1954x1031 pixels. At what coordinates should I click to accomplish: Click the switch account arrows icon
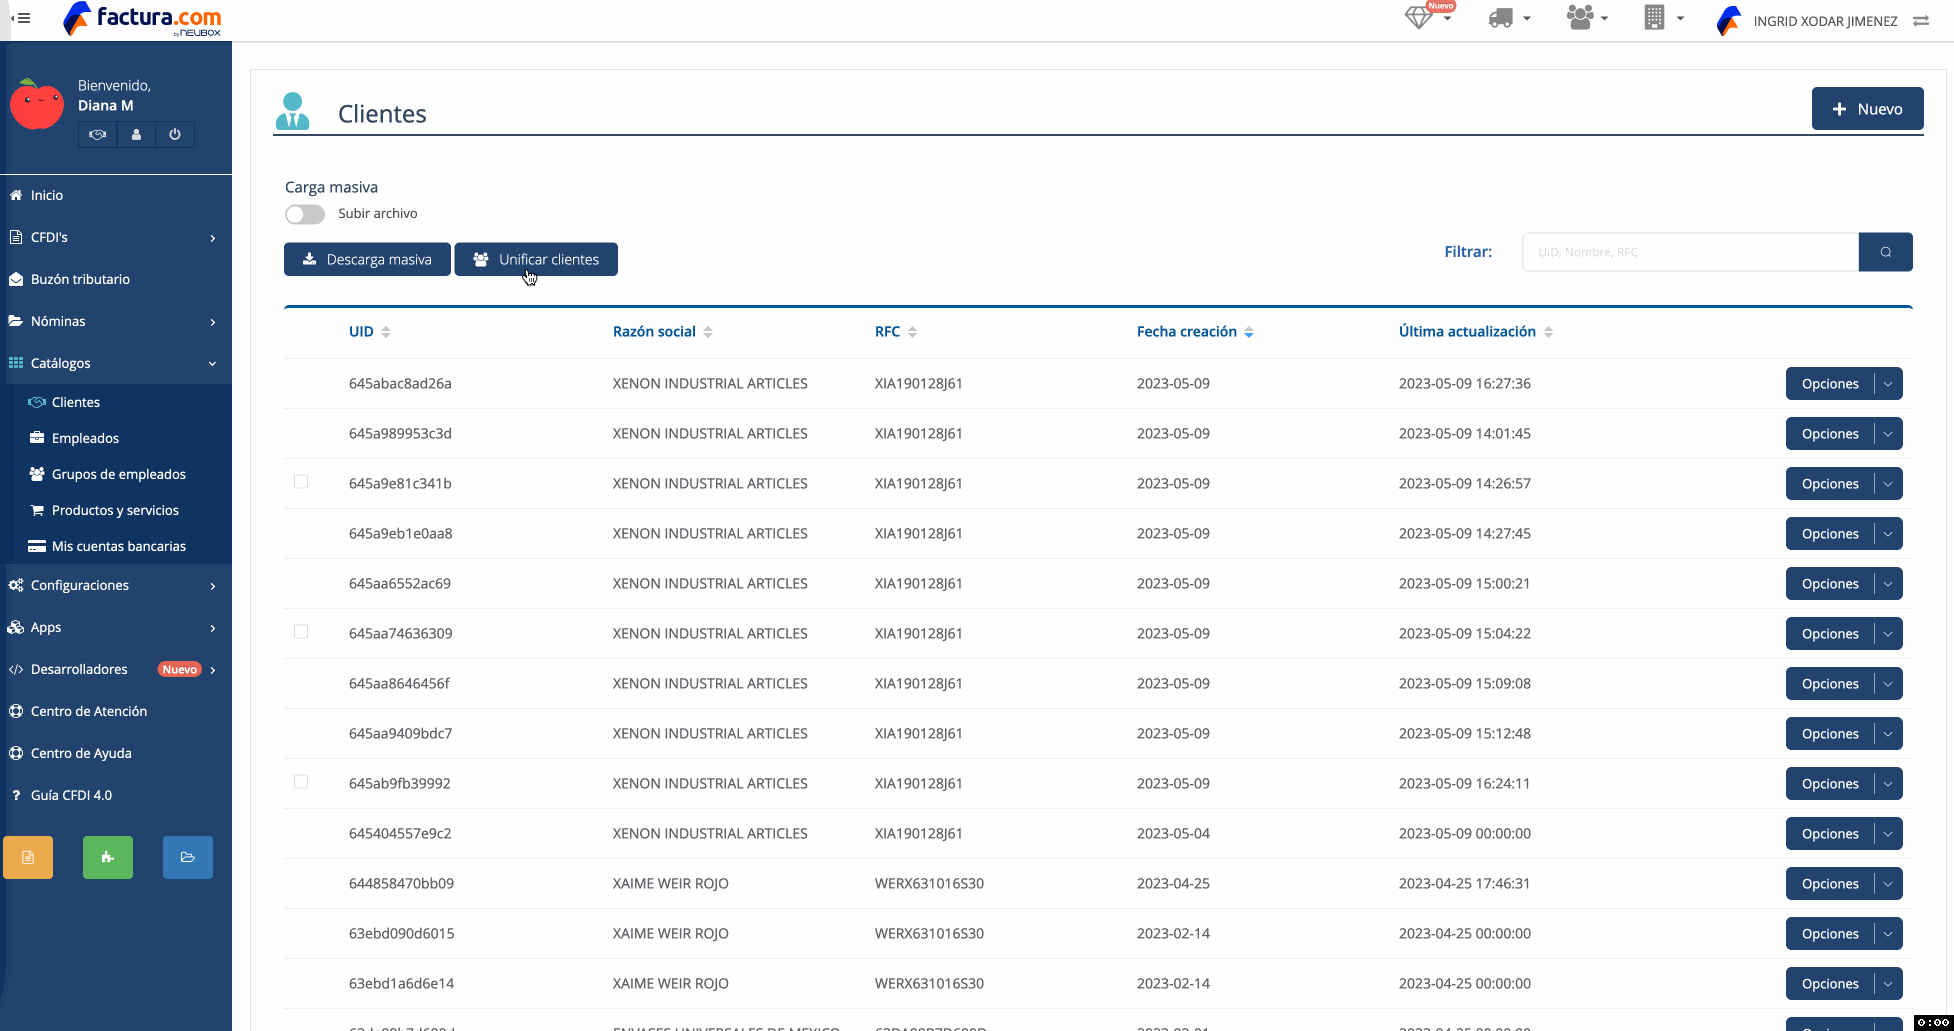coord(1921,21)
